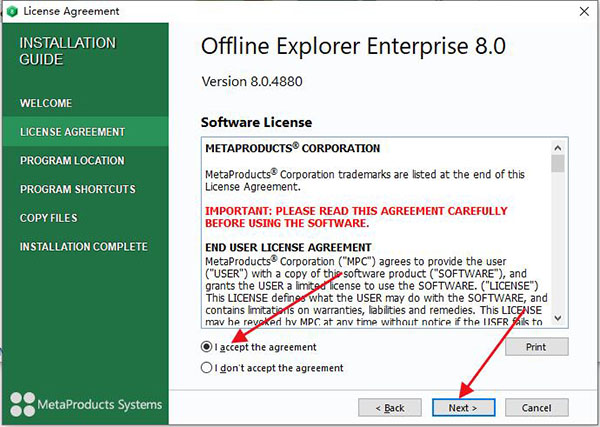Print the license agreement

tap(536, 347)
